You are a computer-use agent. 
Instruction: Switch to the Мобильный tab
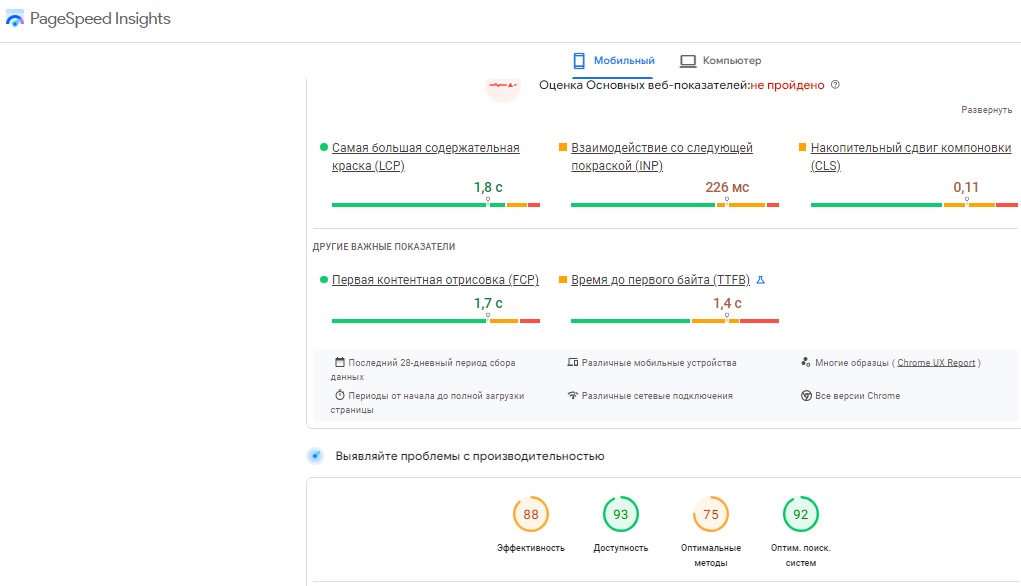pos(613,61)
